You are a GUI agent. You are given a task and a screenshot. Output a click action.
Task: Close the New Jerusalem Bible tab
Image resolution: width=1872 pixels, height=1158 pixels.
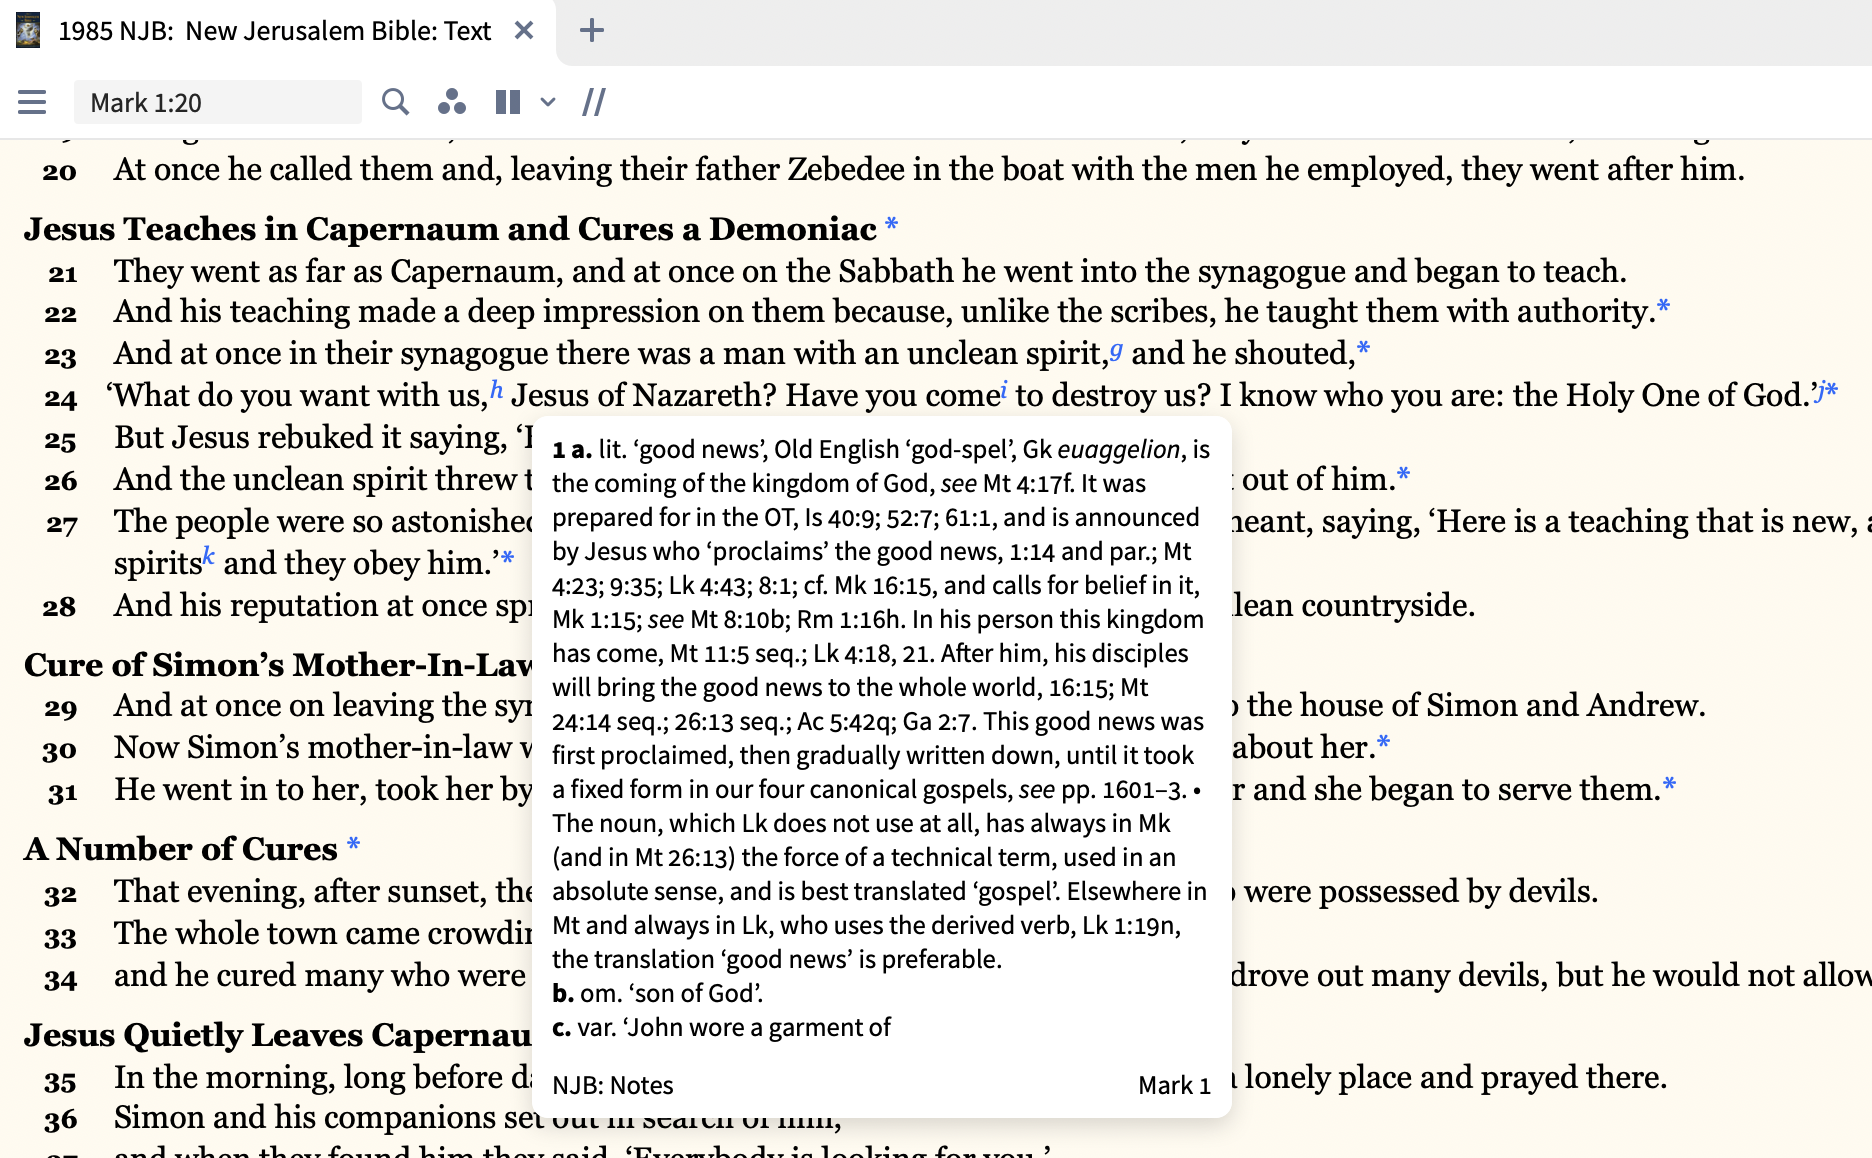pos(524,31)
